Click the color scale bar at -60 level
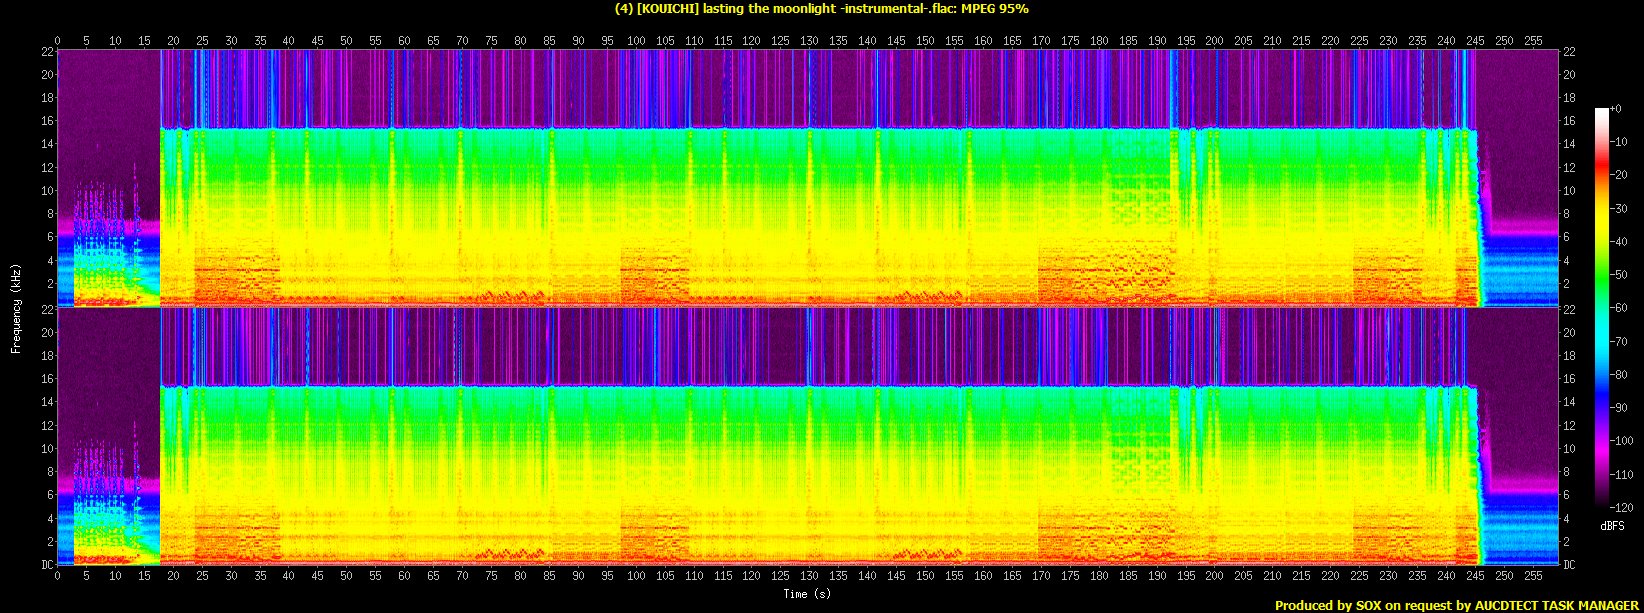The image size is (1644, 613). pyautogui.click(x=1601, y=308)
